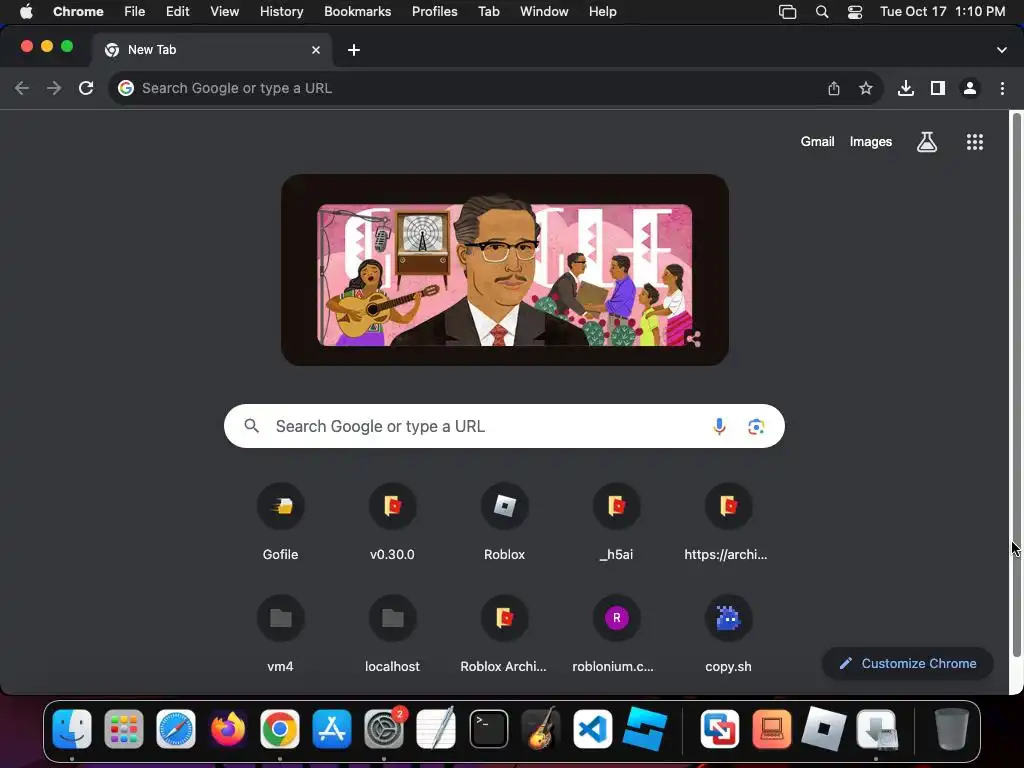Viewport: 1024px width, 768px height.
Task: Open GarageBand from the dock
Action: tap(541, 729)
